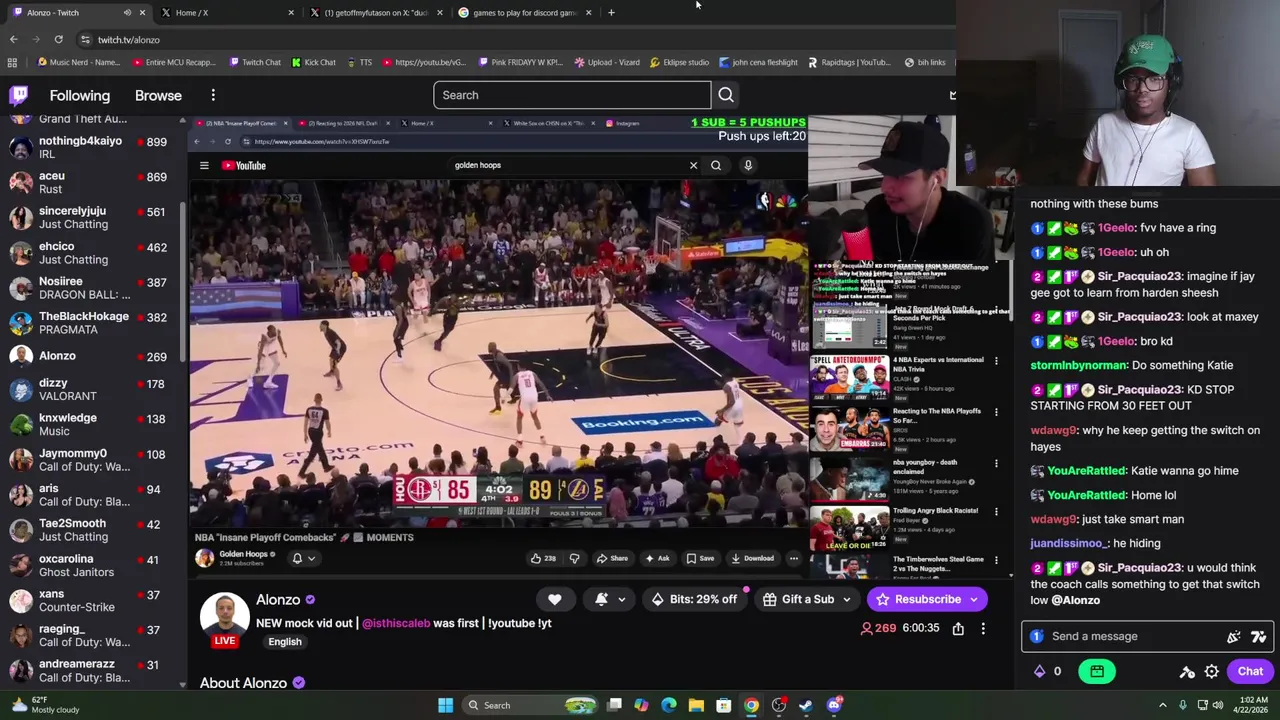Open nothingb4kaiyo channel in sidebar
The height and width of the screenshot is (720, 1280).
90,148
